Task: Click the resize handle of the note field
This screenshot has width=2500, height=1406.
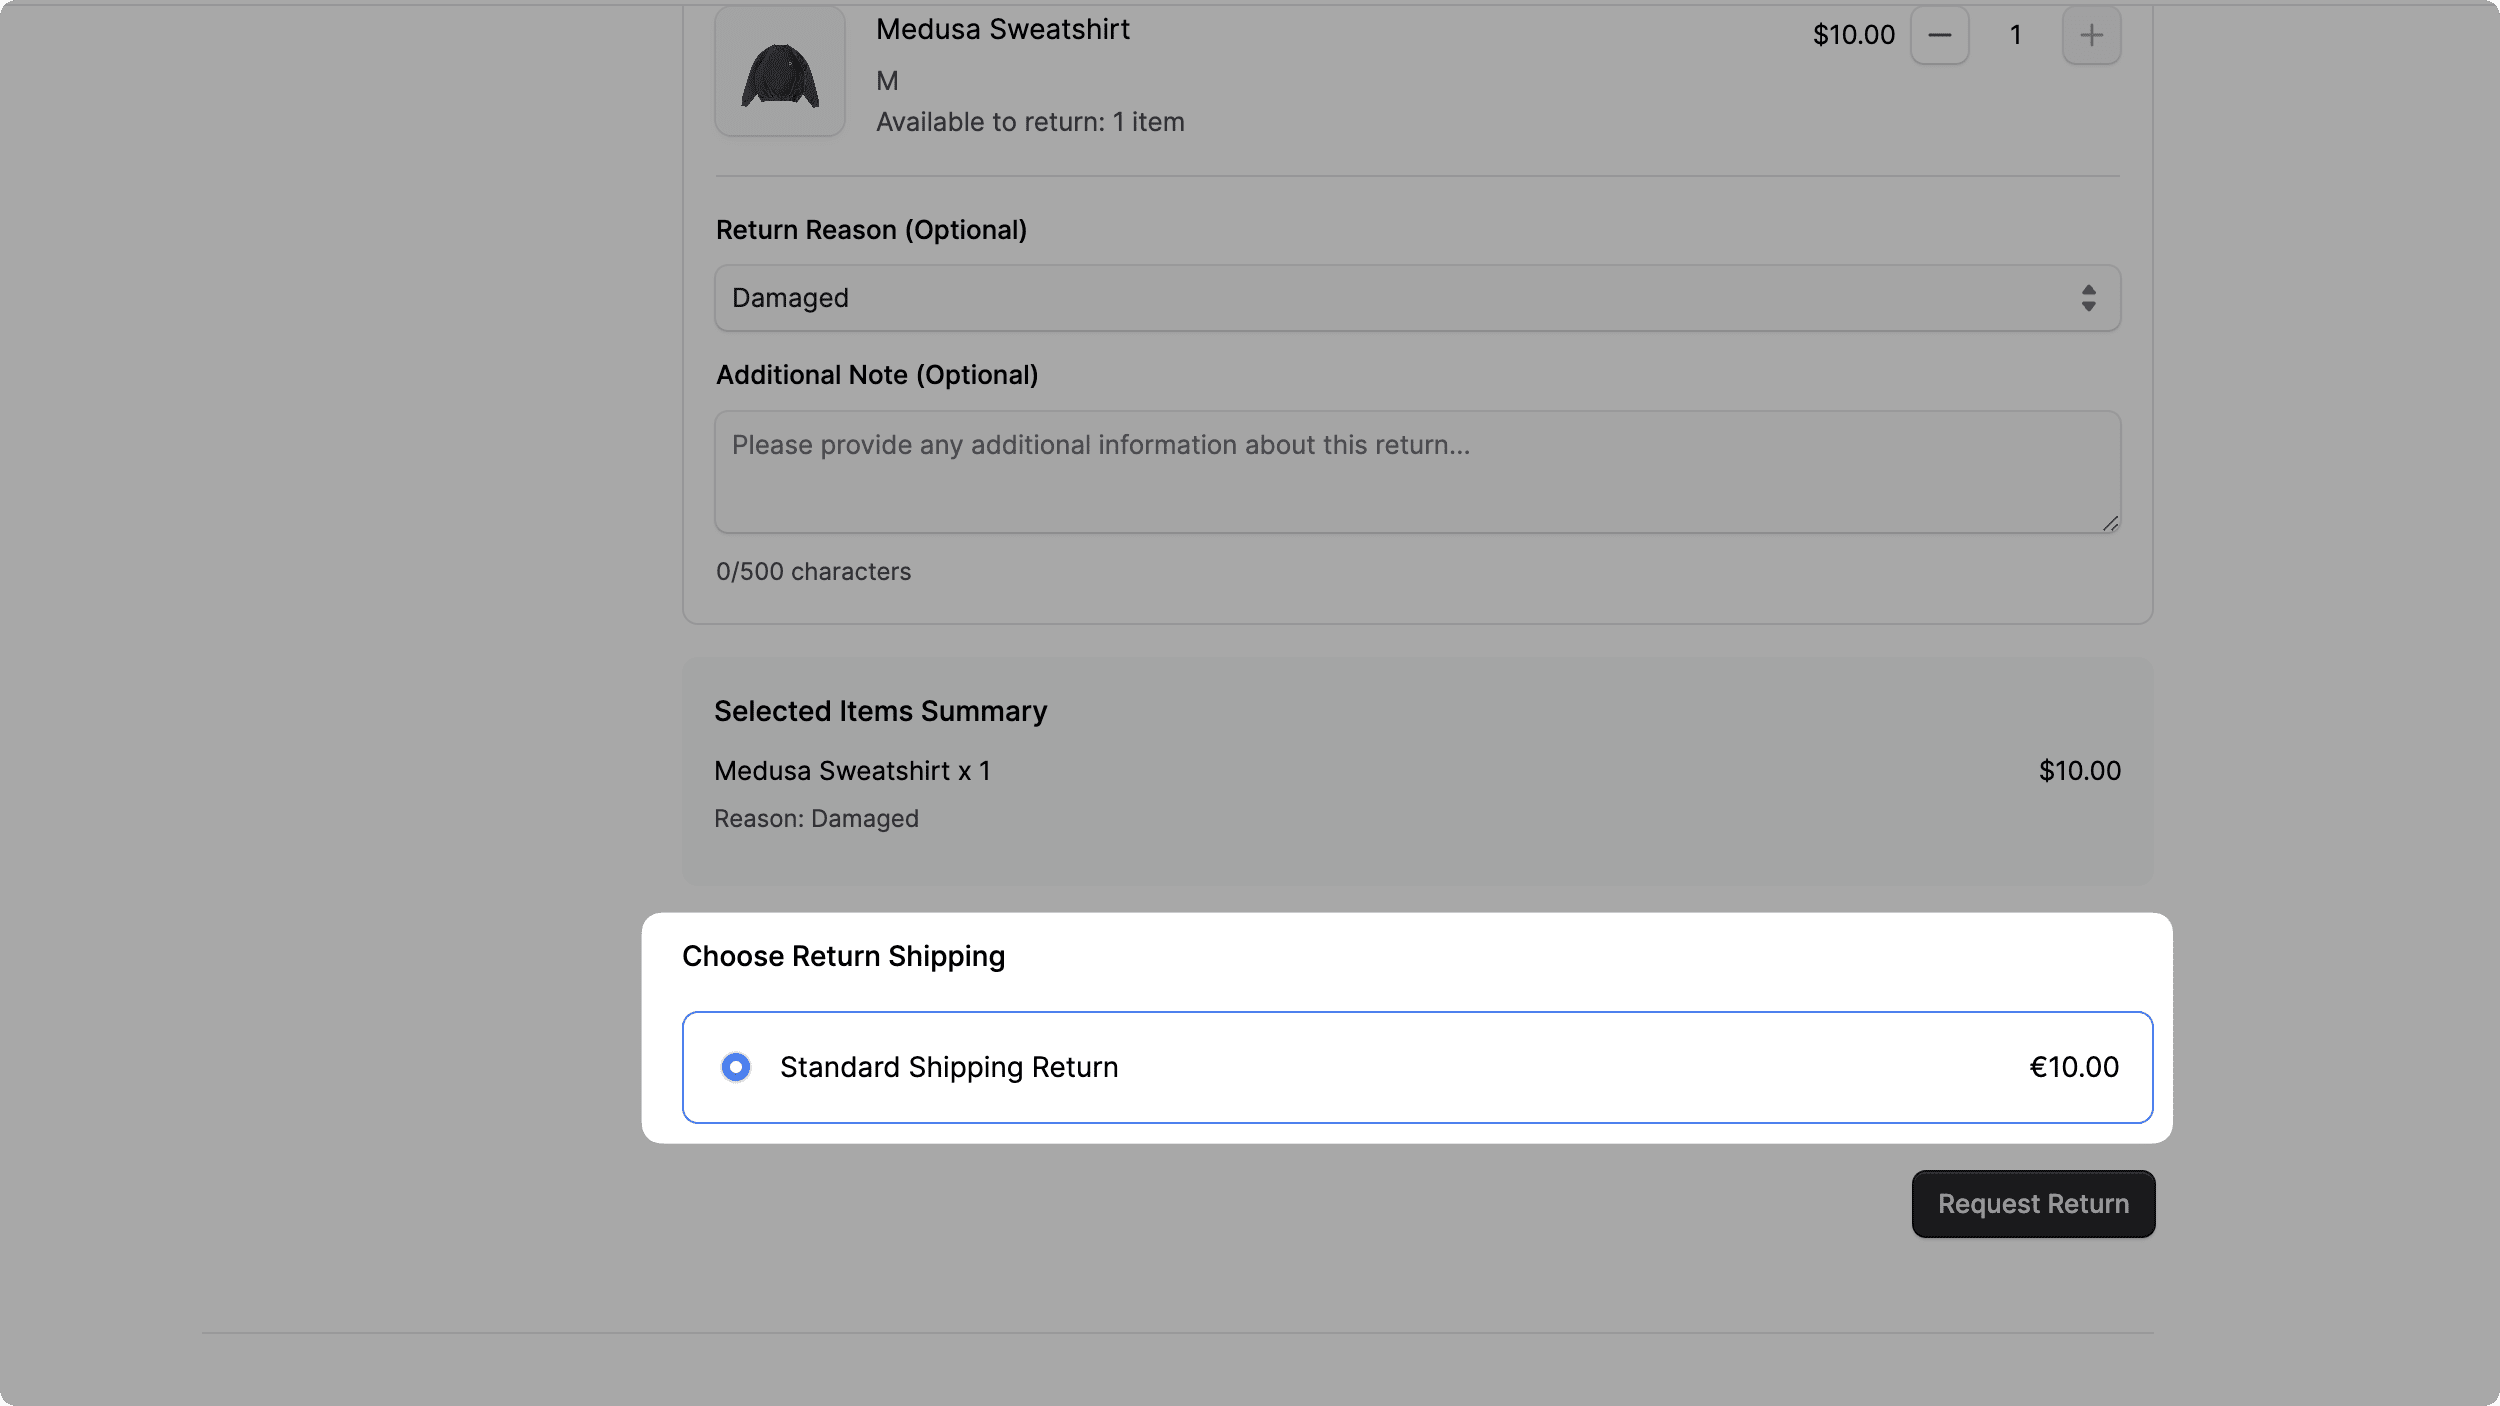Action: (2109, 524)
